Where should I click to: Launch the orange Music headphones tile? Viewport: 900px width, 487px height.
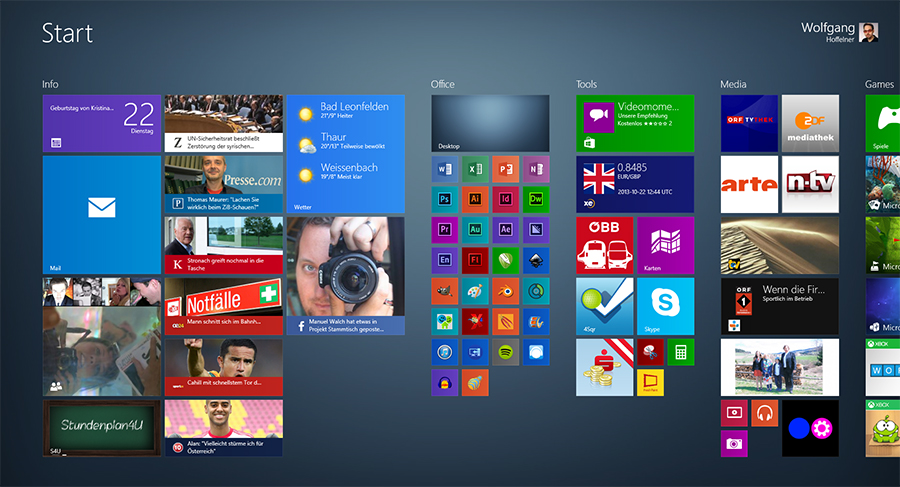click(x=765, y=413)
